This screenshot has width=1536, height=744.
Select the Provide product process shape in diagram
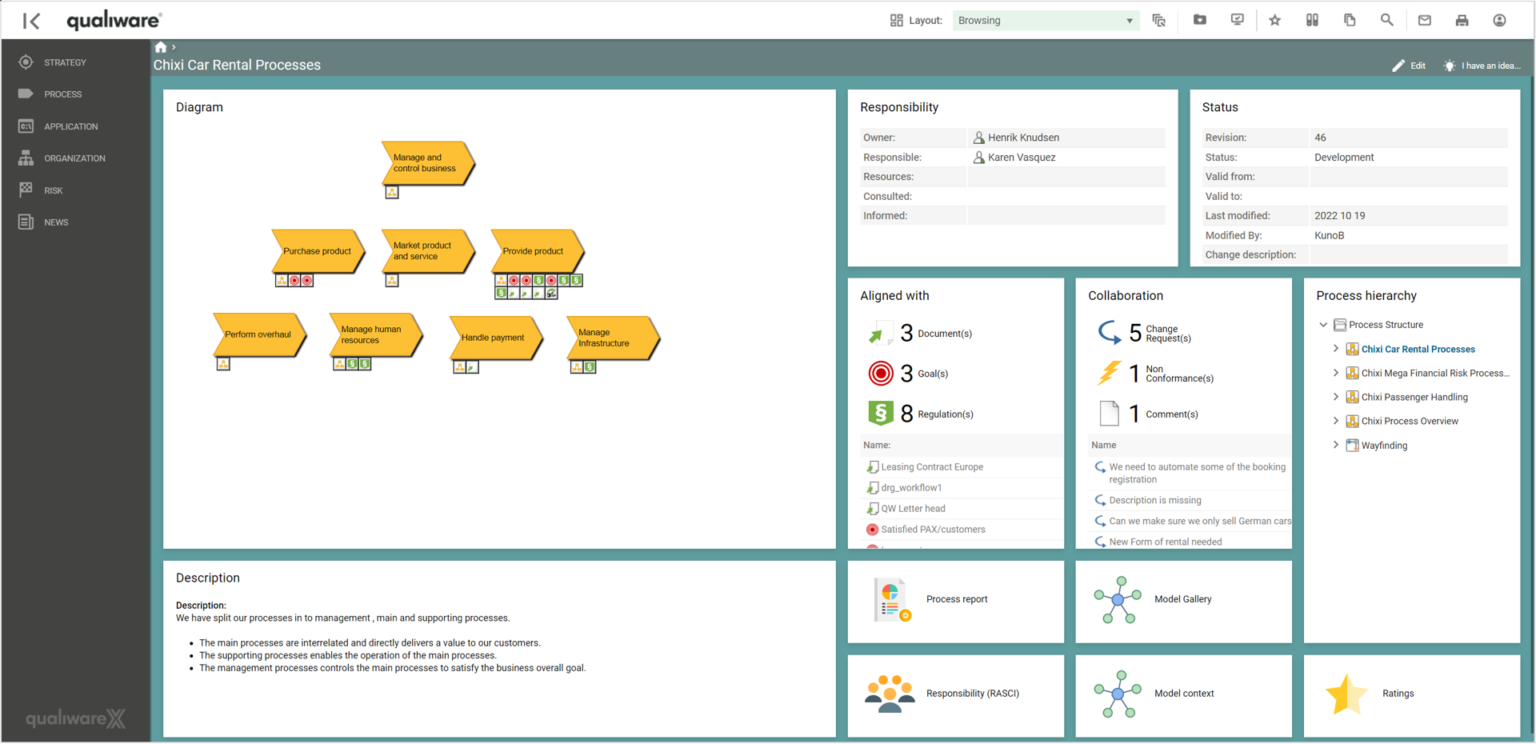tap(535, 251)
